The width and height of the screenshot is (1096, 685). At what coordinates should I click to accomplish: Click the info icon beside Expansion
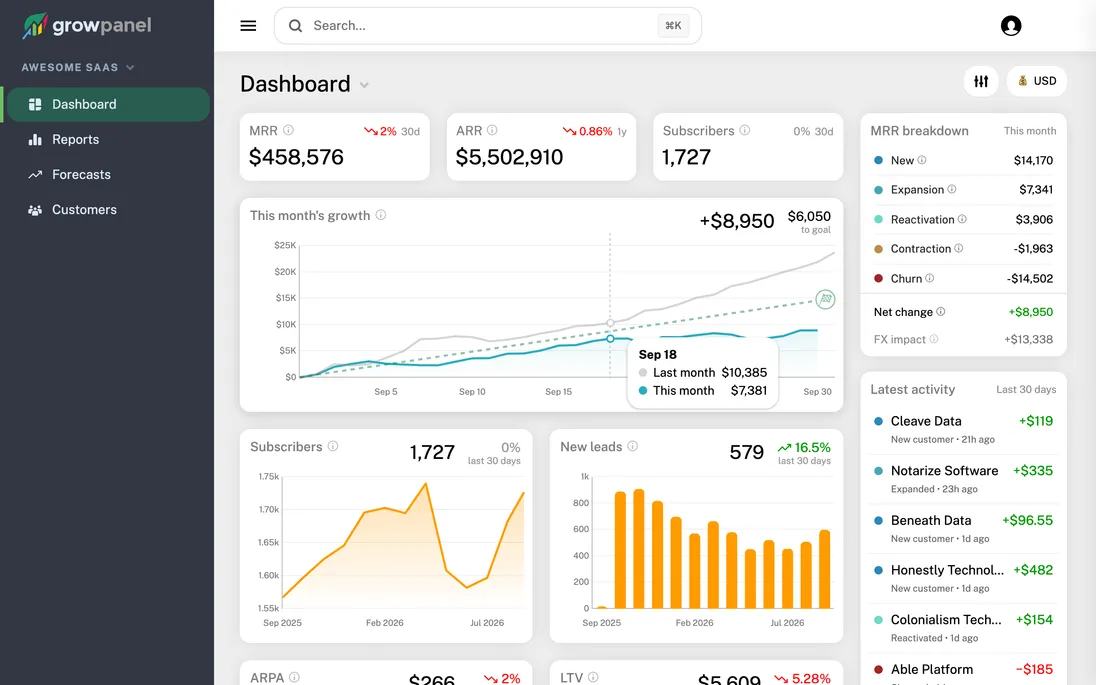pyautogui.click(x=951, y=189)
